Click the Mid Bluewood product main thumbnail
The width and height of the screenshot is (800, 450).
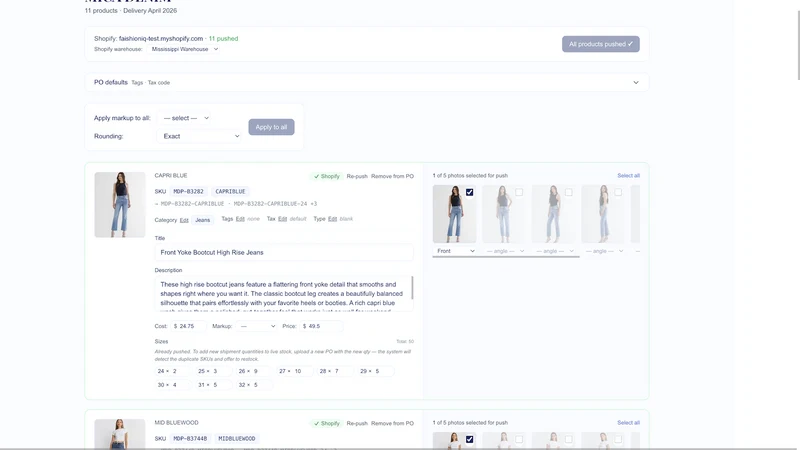120,434
